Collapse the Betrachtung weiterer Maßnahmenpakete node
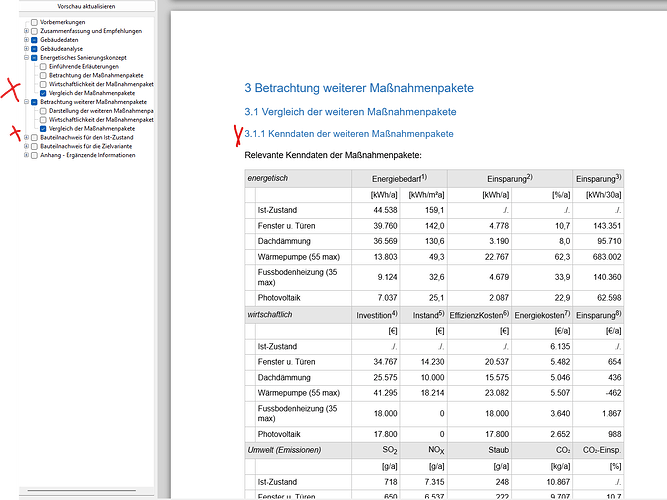The width and height of the screenshot is (667, 500). click(x=26, y=102)
